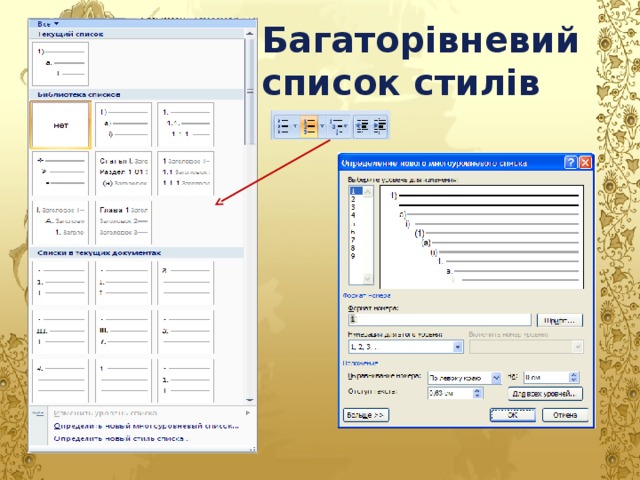
Task: Choose the 'I. Заголовок 1' list thumbnail
Action: tap(60, 222)
